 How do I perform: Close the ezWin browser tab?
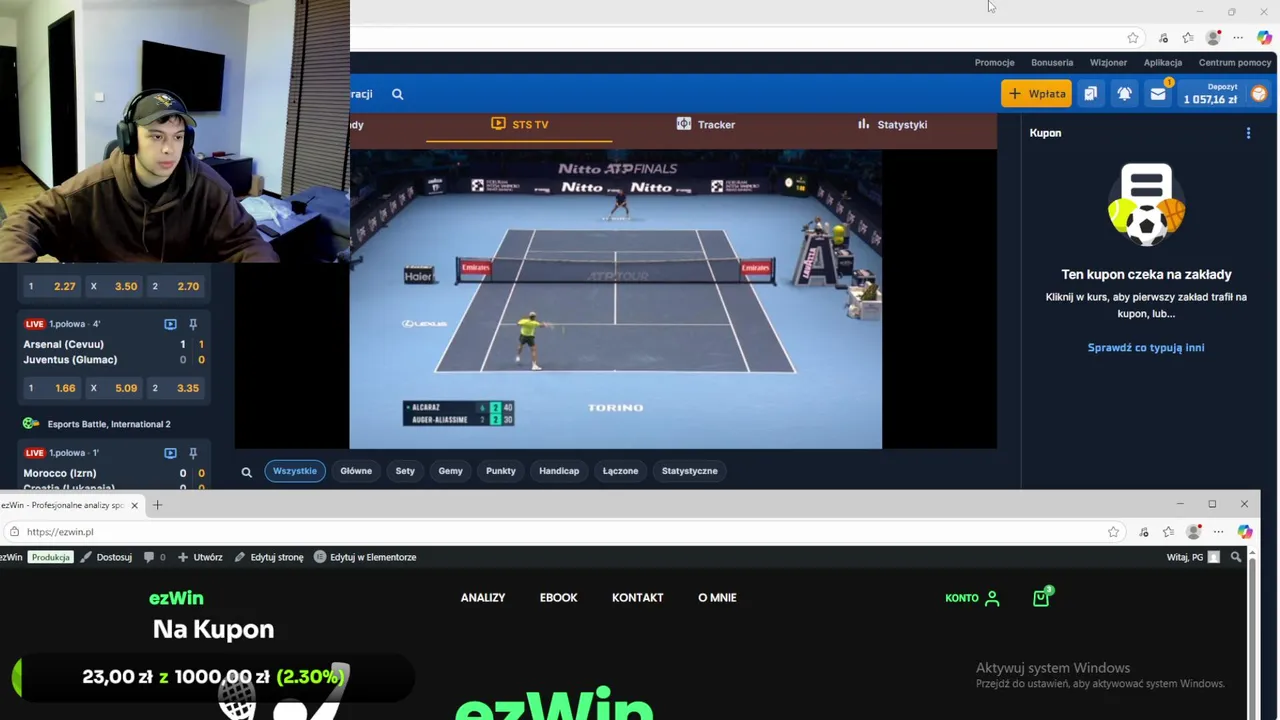tap(134, 505)
